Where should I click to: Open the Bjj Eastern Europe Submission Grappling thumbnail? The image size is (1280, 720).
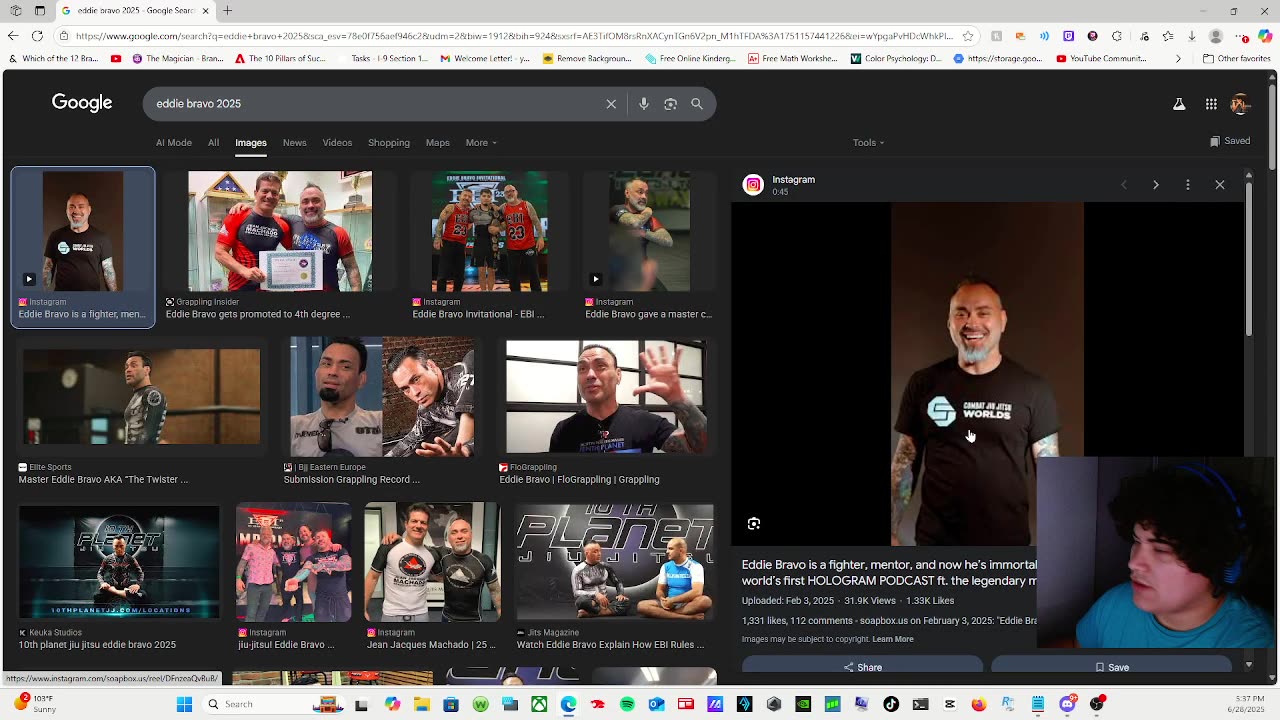tap(382, 398)
